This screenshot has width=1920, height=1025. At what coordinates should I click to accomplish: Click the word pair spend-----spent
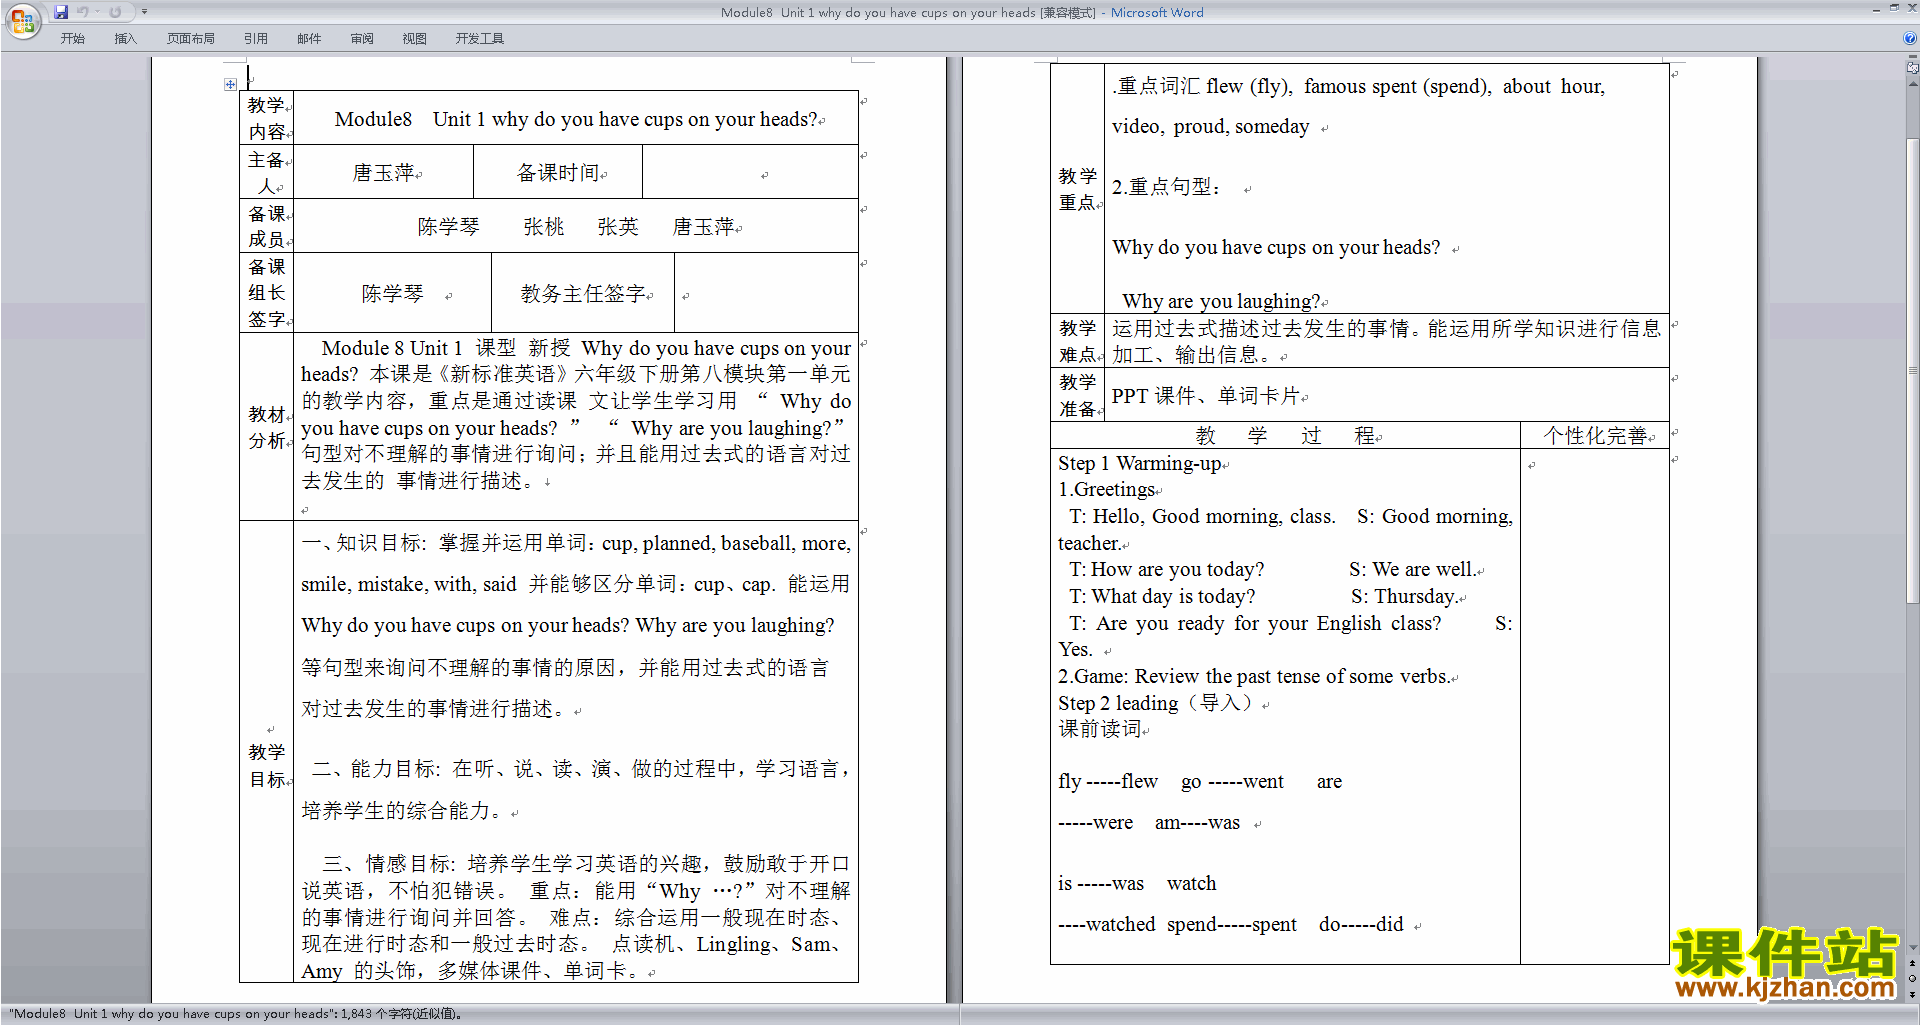(x=1231, y=924)
